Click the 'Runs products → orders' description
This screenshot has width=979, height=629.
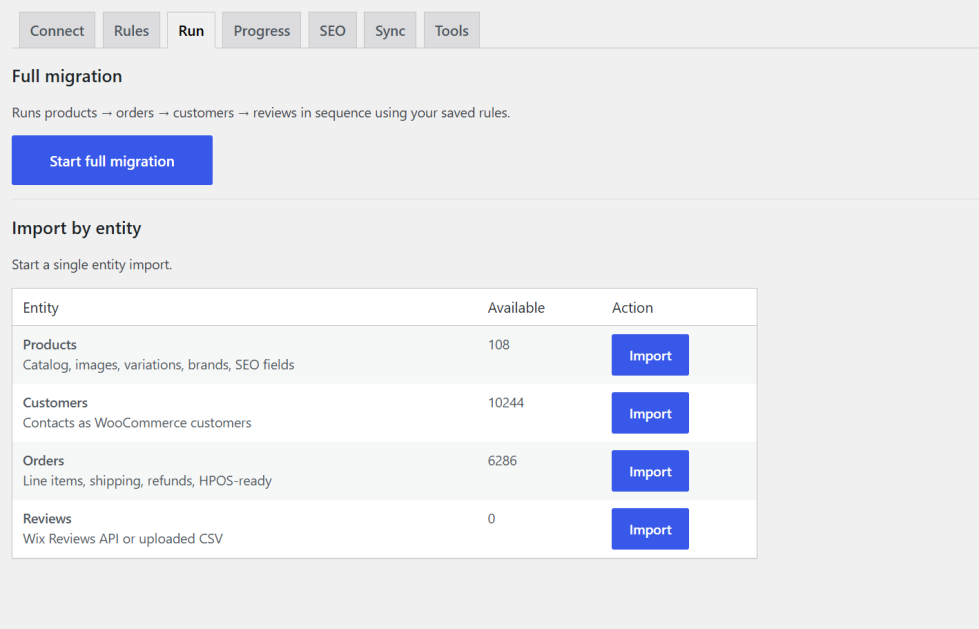pos(261,113)
